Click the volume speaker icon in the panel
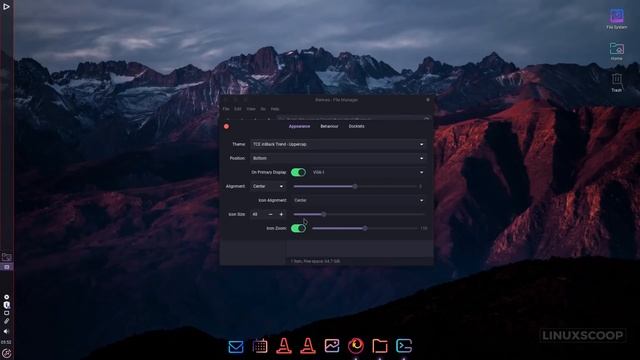This screenshot has width=640, height=360. (x=6, y=331)
